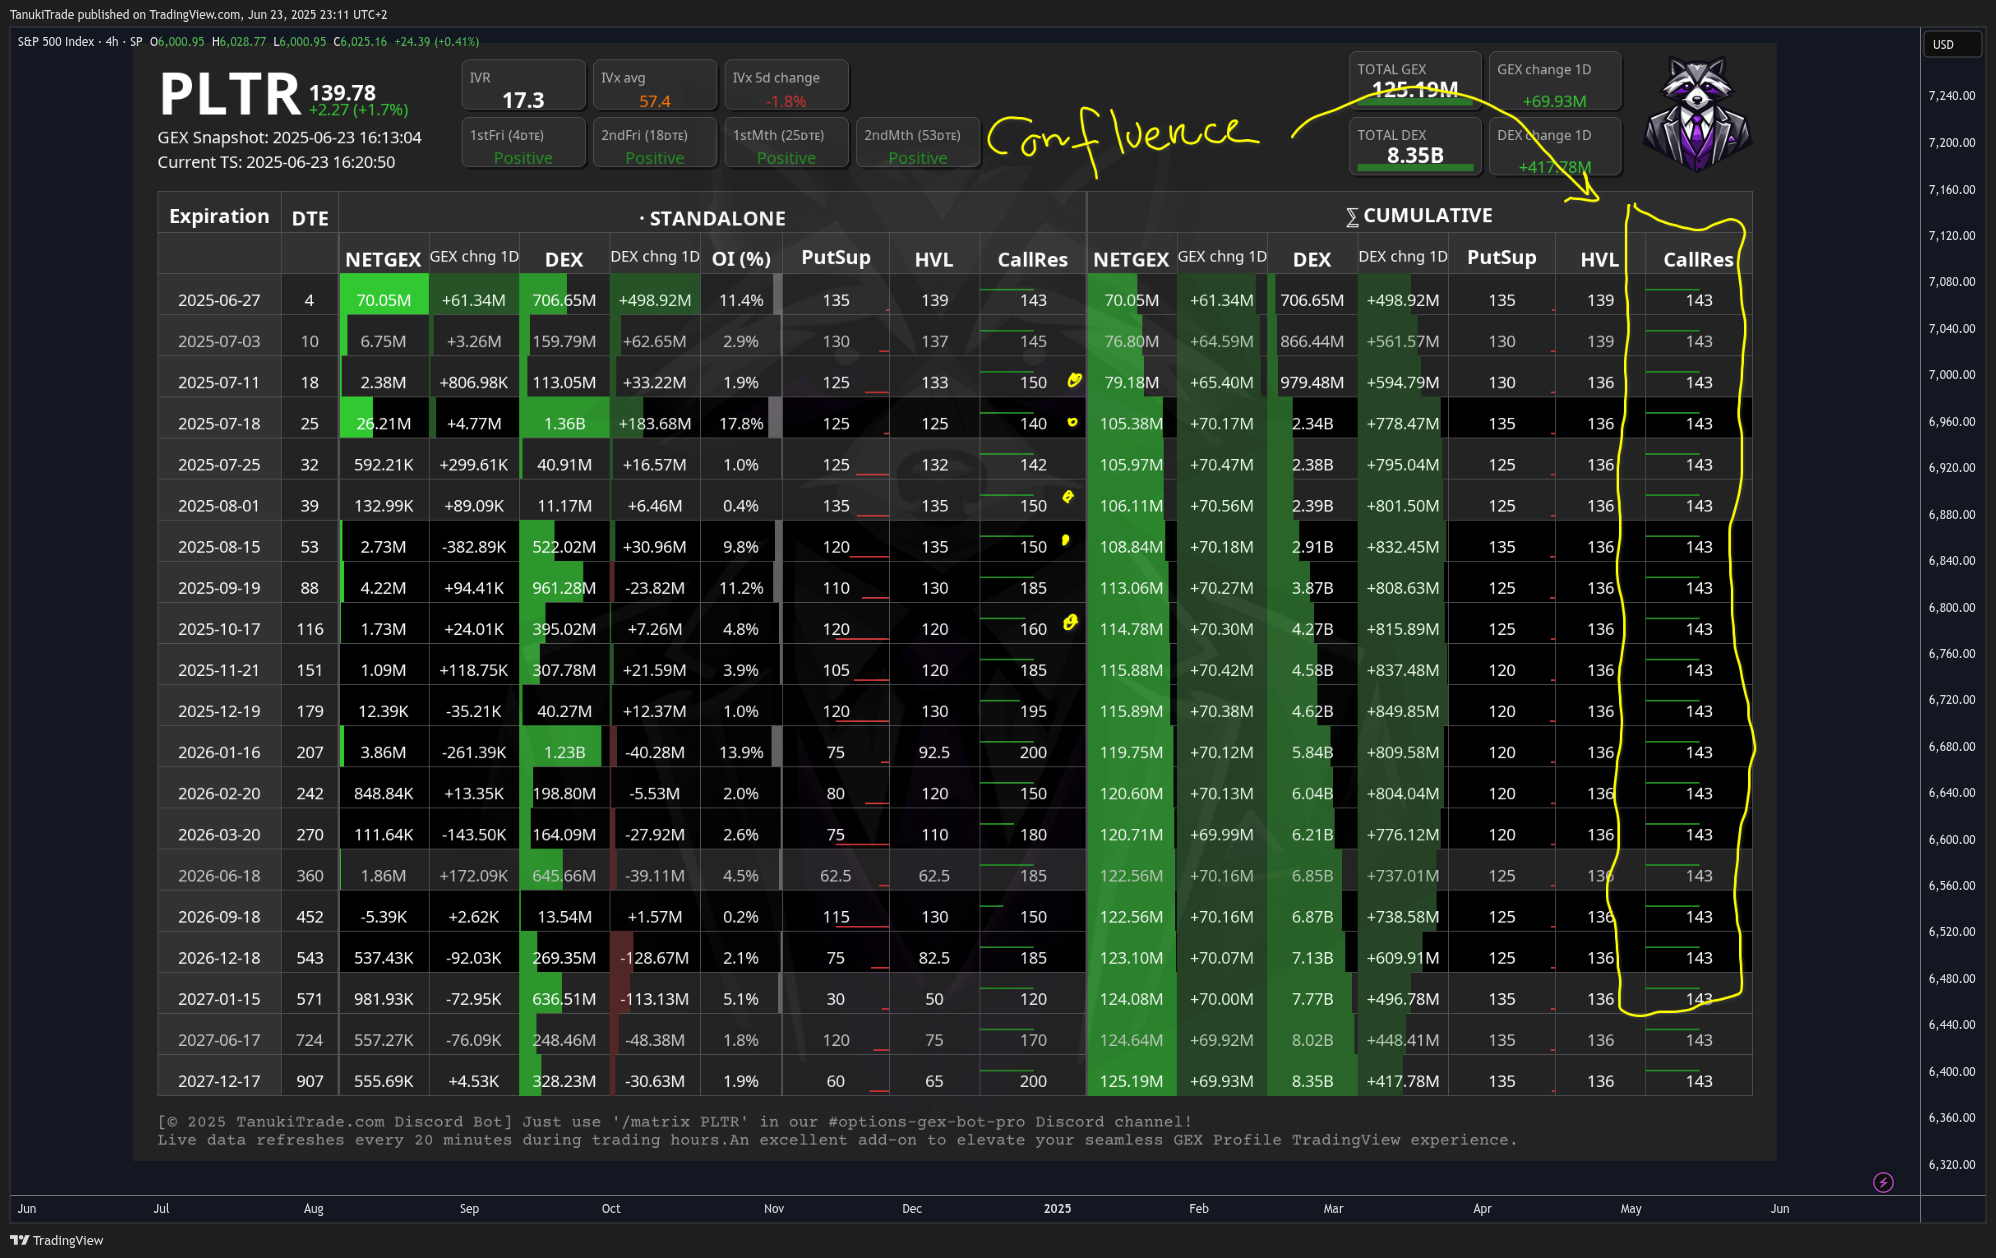Click the TOTAL GEX 125.19M box
The image size is (1996, 1258).
click(1414, 80)
